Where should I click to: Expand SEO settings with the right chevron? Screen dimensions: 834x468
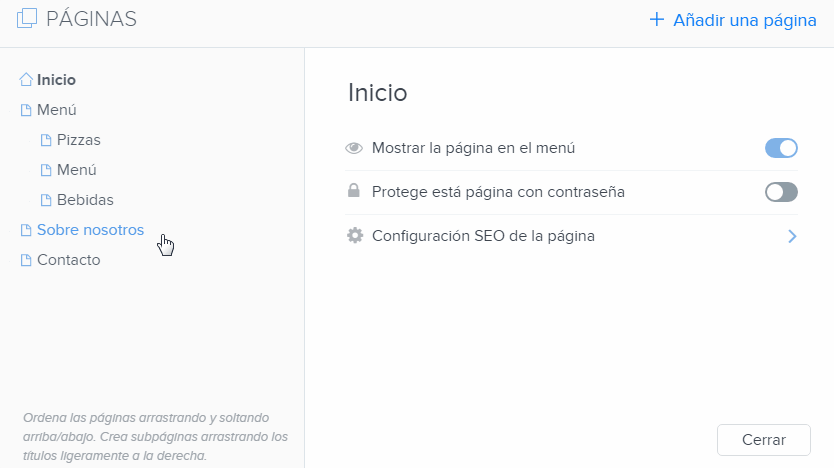791,237
